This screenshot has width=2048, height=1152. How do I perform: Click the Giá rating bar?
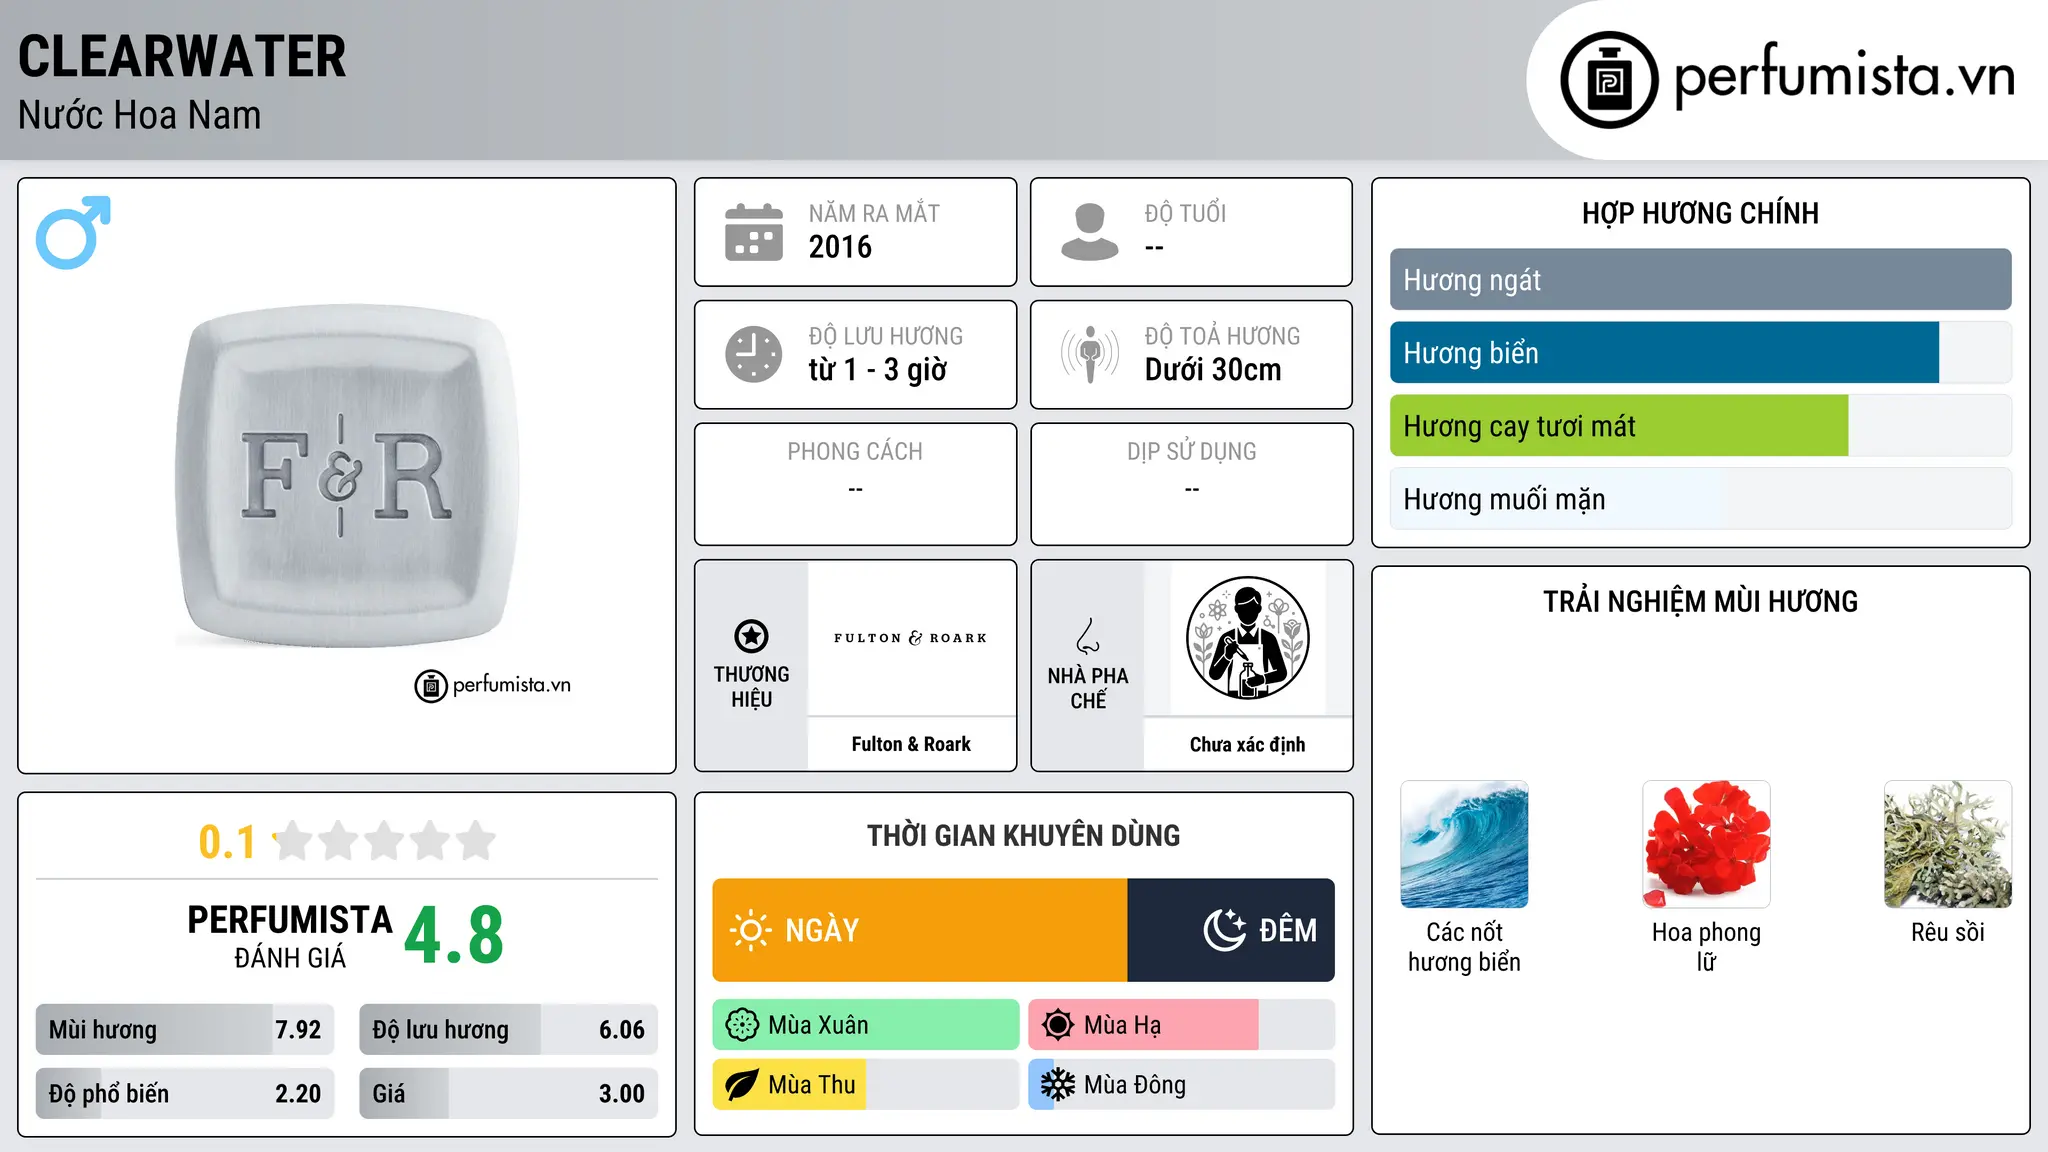(x=508, y=1094)
